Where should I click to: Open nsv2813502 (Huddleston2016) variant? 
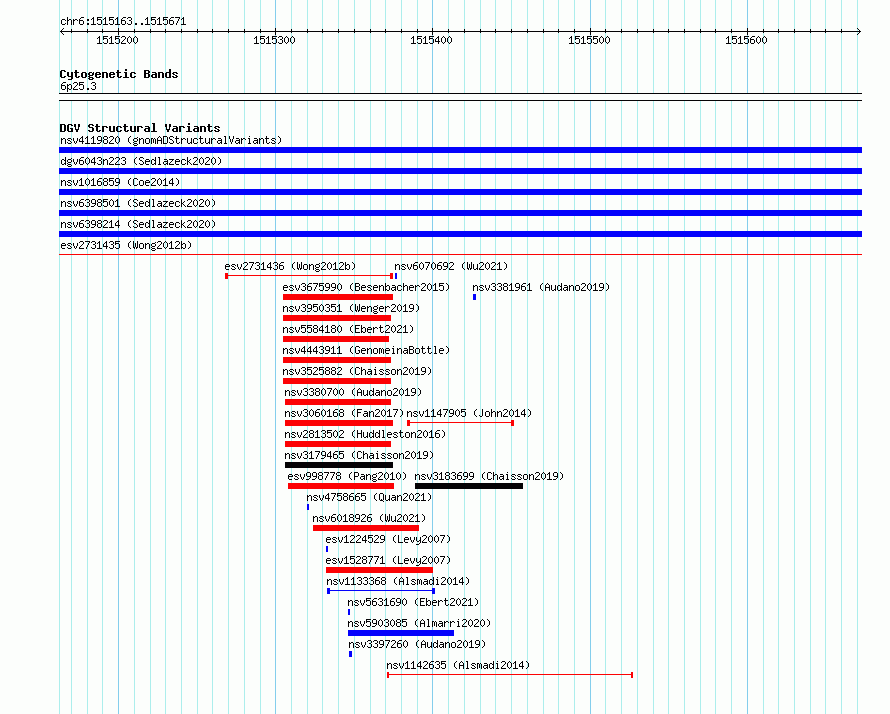click(x=365, y=434)
